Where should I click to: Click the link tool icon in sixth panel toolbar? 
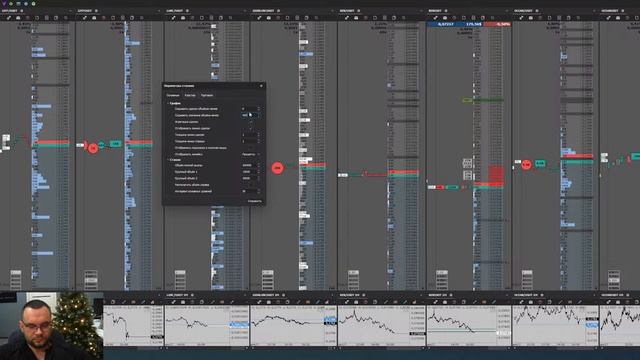435,18
